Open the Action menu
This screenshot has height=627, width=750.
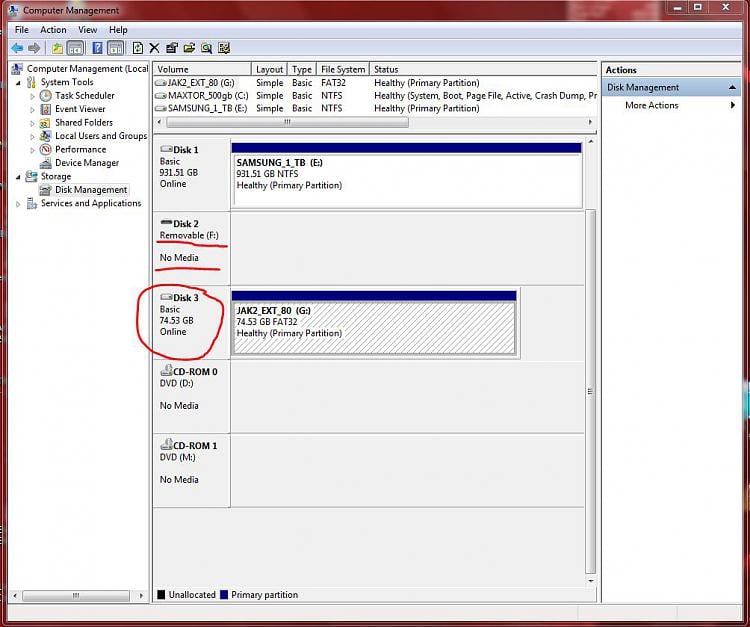click(x=53, y=30)
